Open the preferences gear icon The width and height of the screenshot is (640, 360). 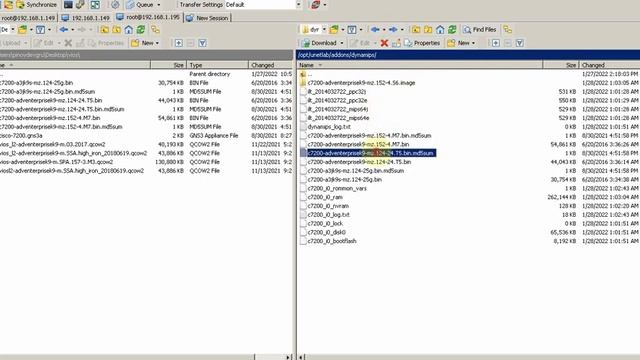coord(116,5)
